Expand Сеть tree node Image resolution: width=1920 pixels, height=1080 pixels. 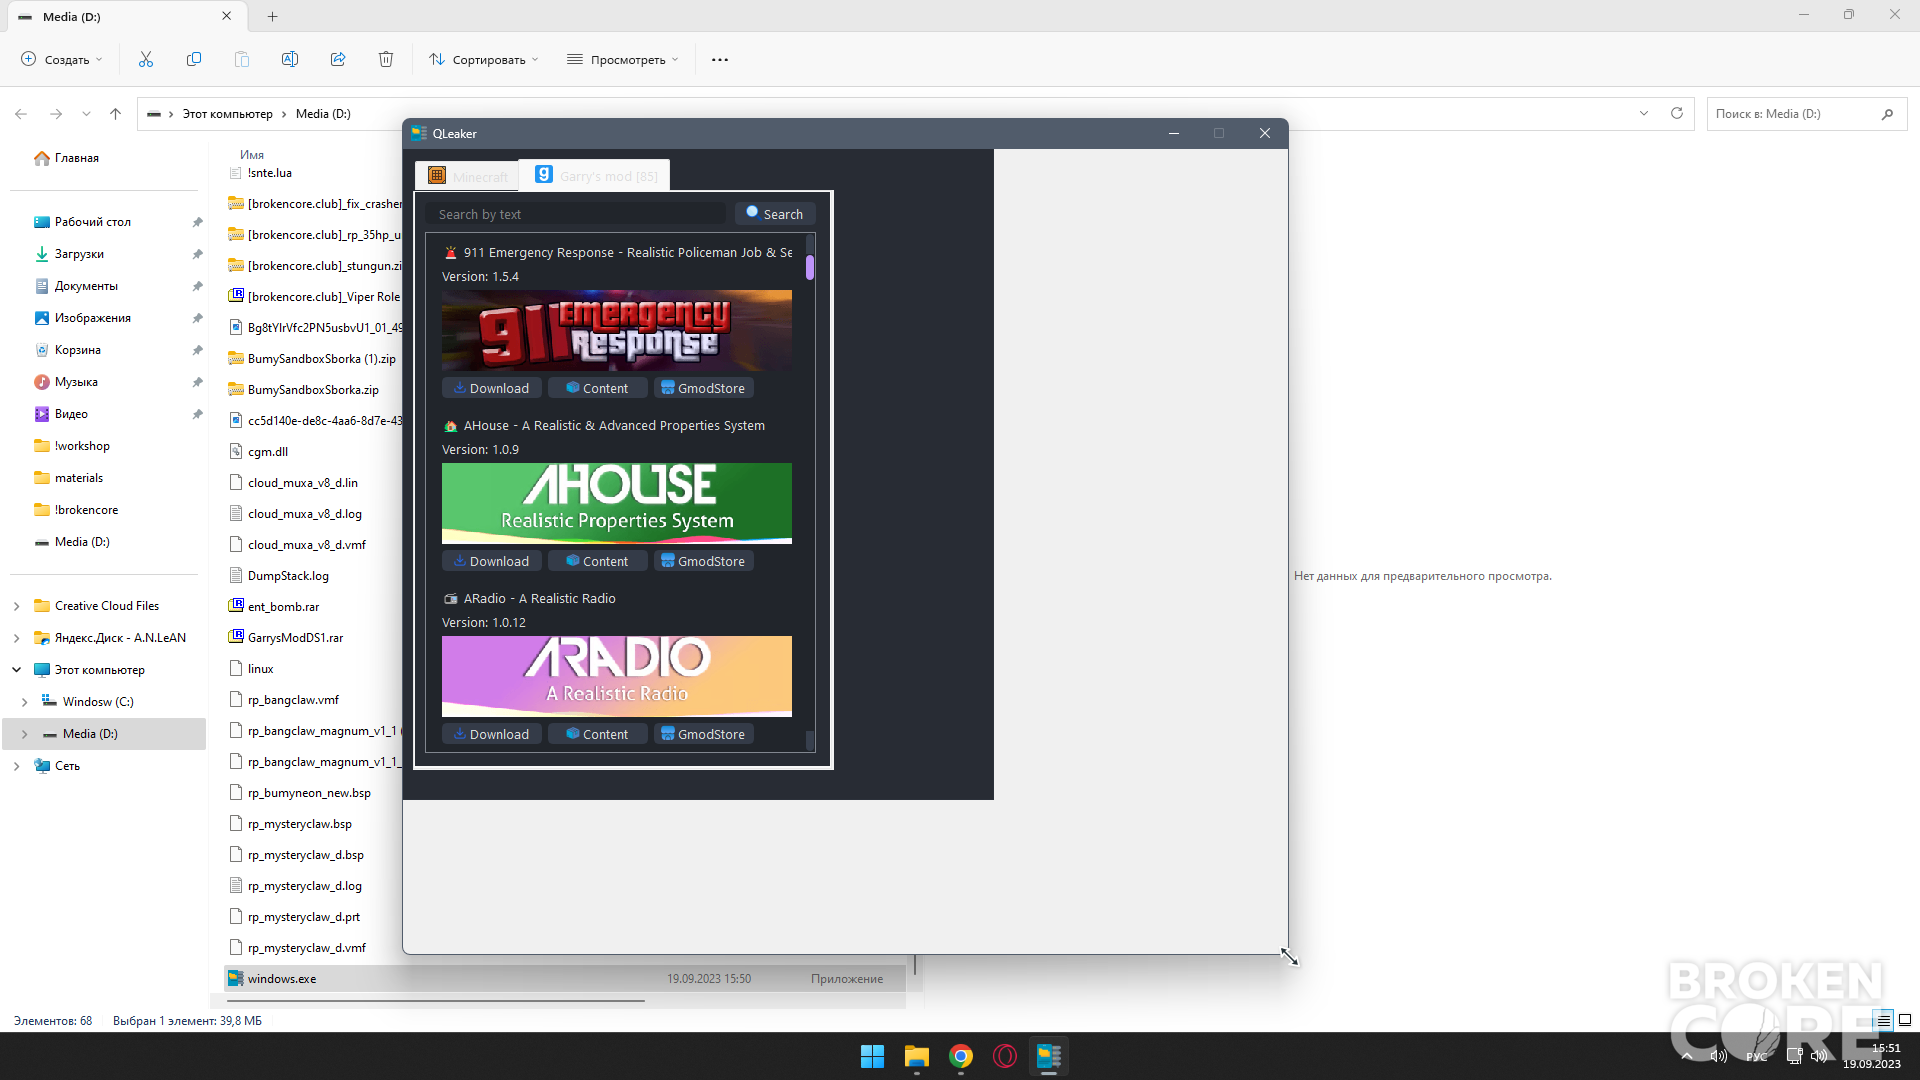point(16,766)
